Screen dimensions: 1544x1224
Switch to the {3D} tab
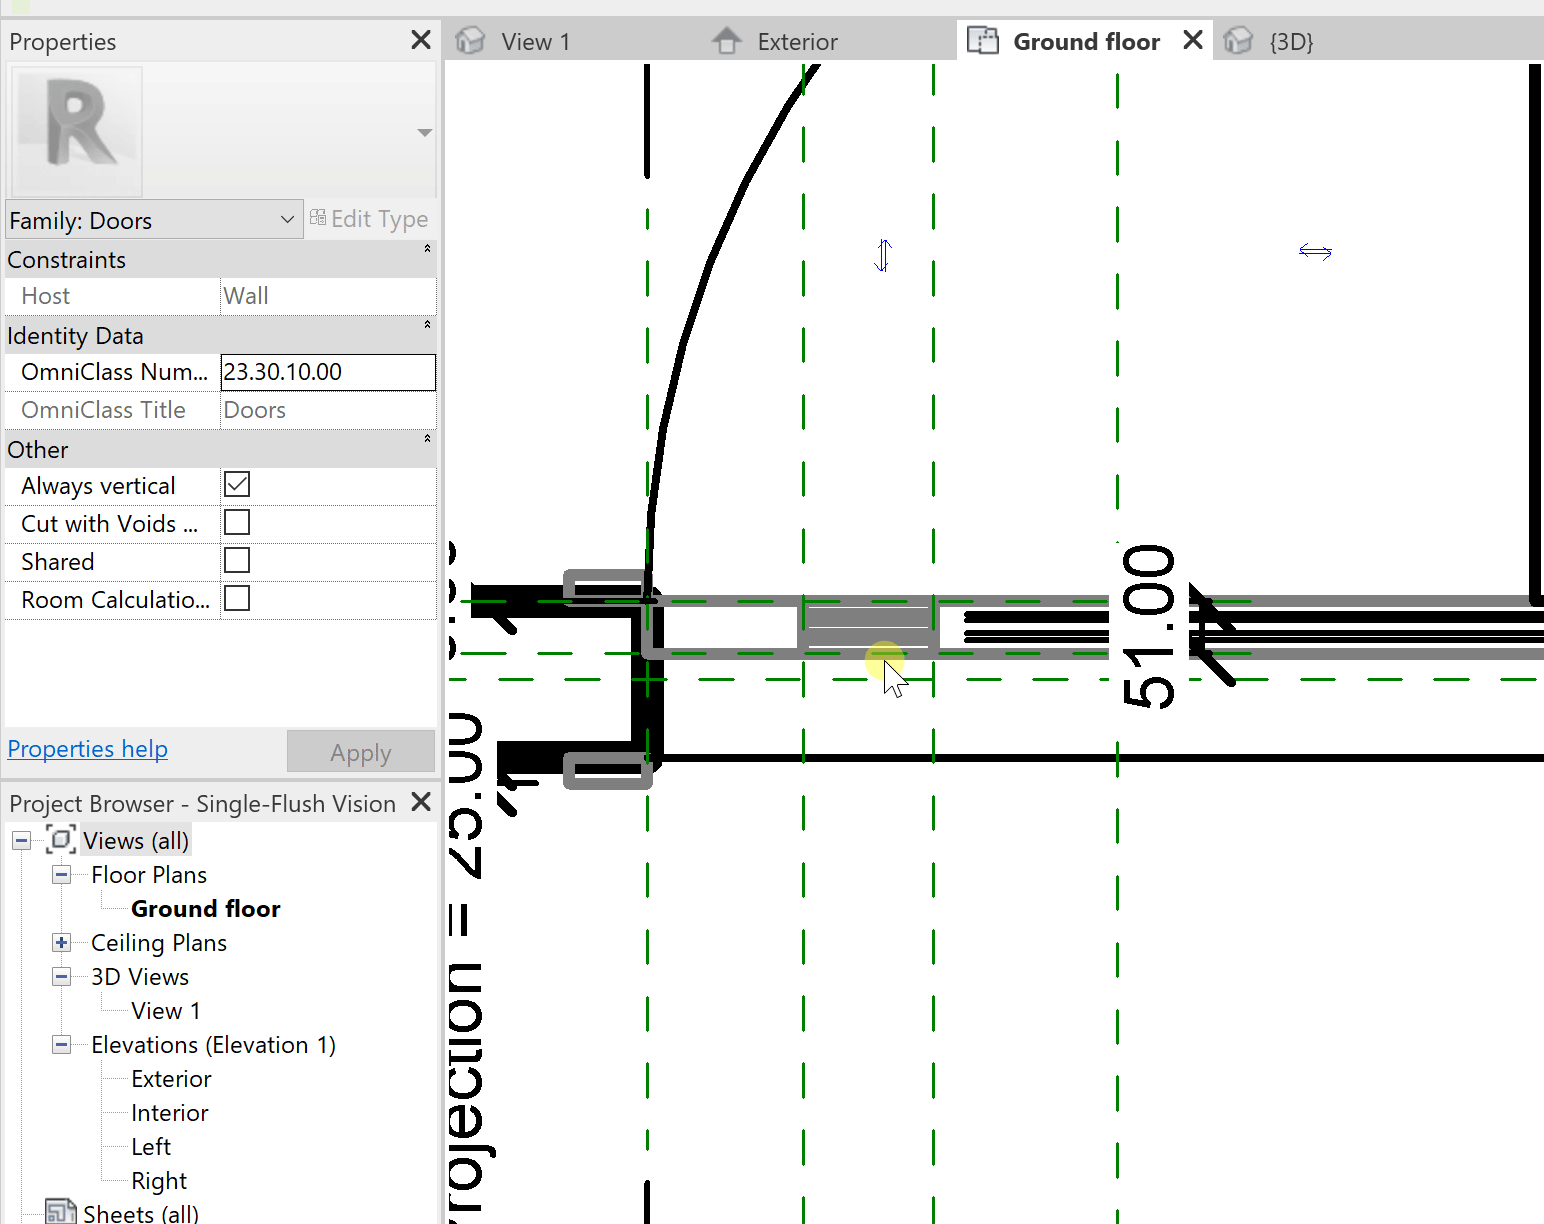click(x=1291, y=41)
